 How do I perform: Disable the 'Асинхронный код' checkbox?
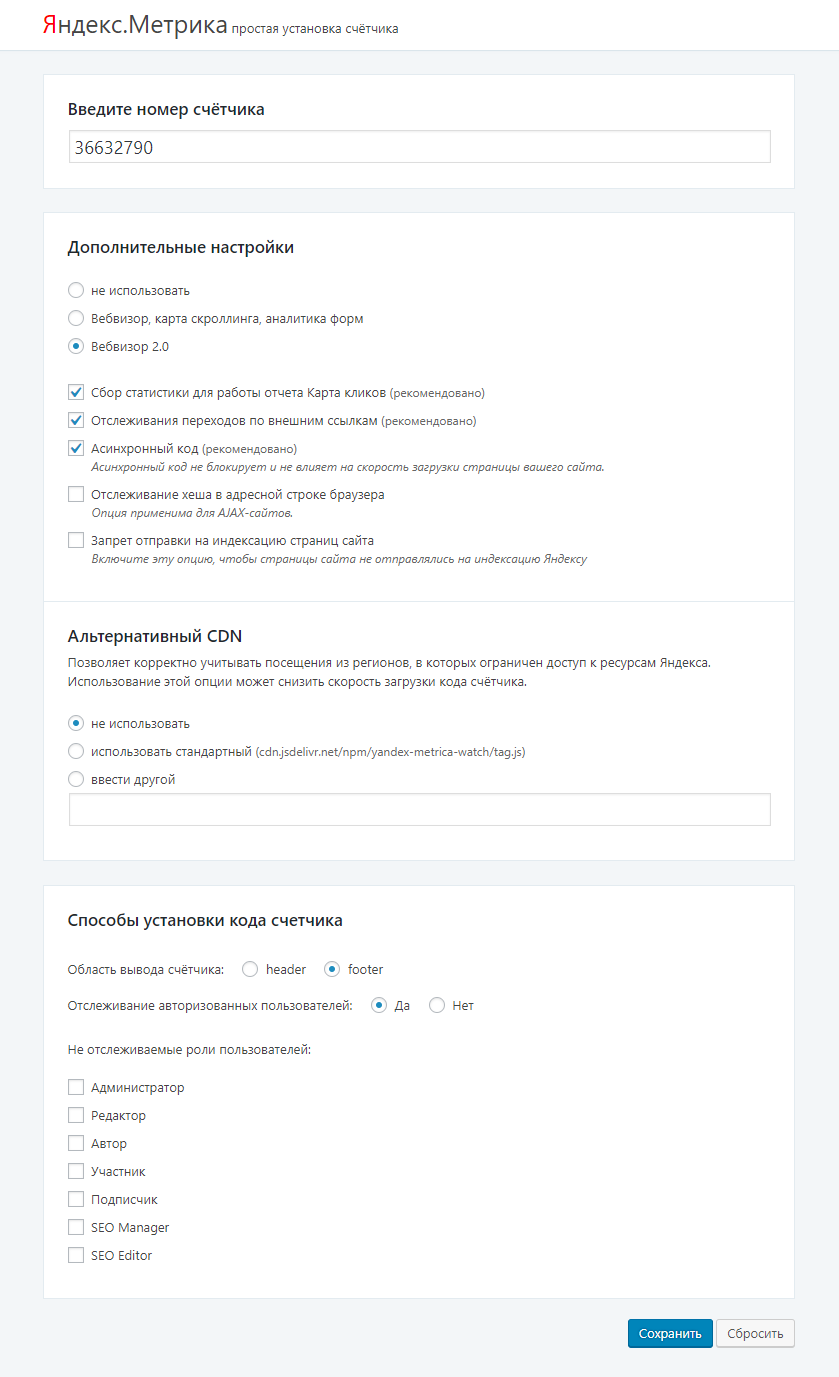pos(76,449)
